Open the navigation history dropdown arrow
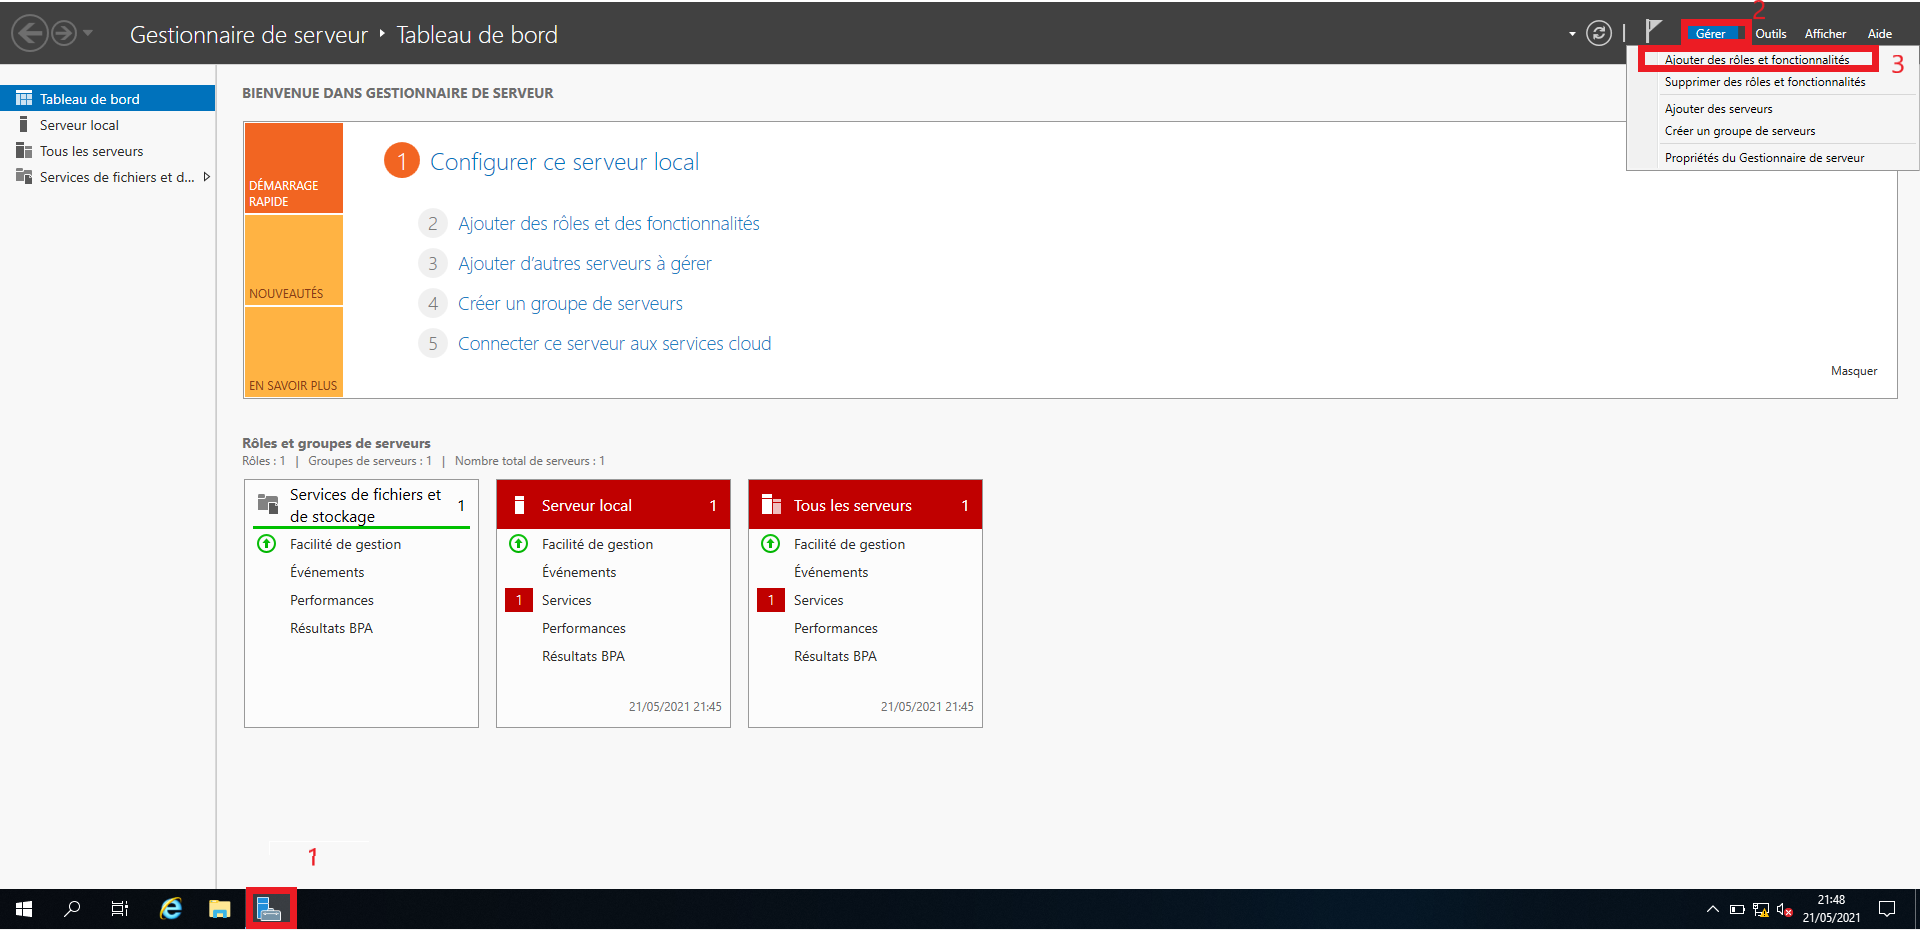The height and width of the screenshot is (930, 1920). coord(88,34)
